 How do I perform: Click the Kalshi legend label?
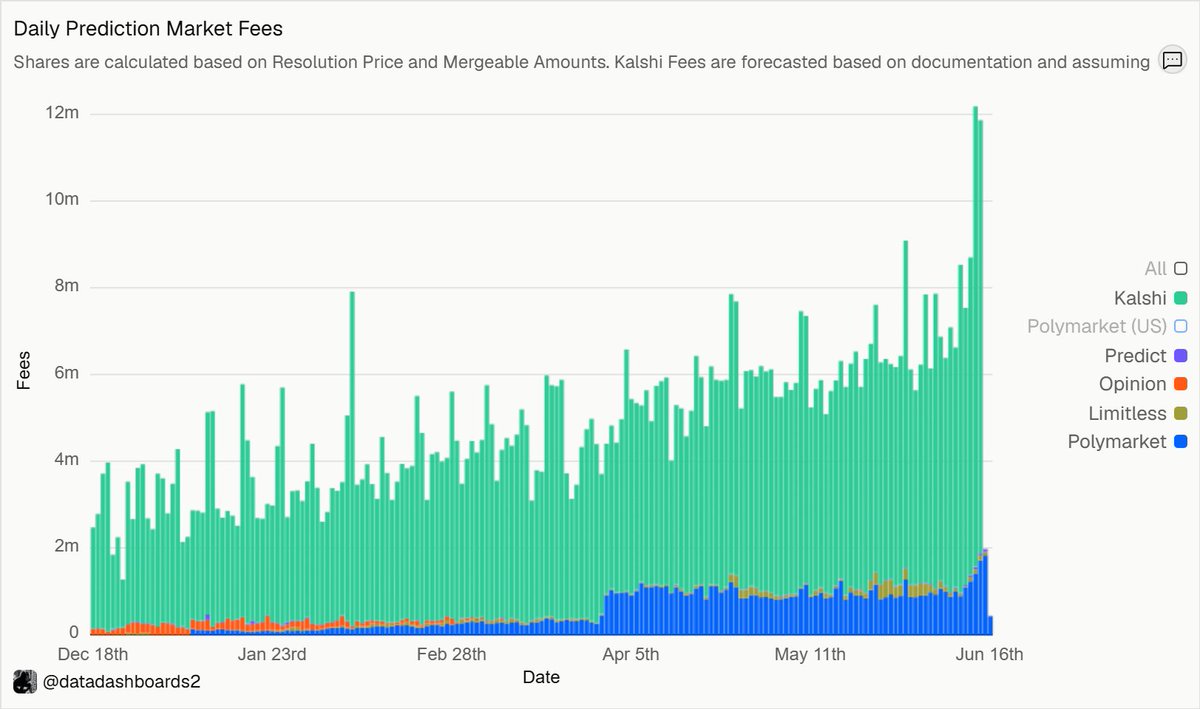tap(1140, 298)
